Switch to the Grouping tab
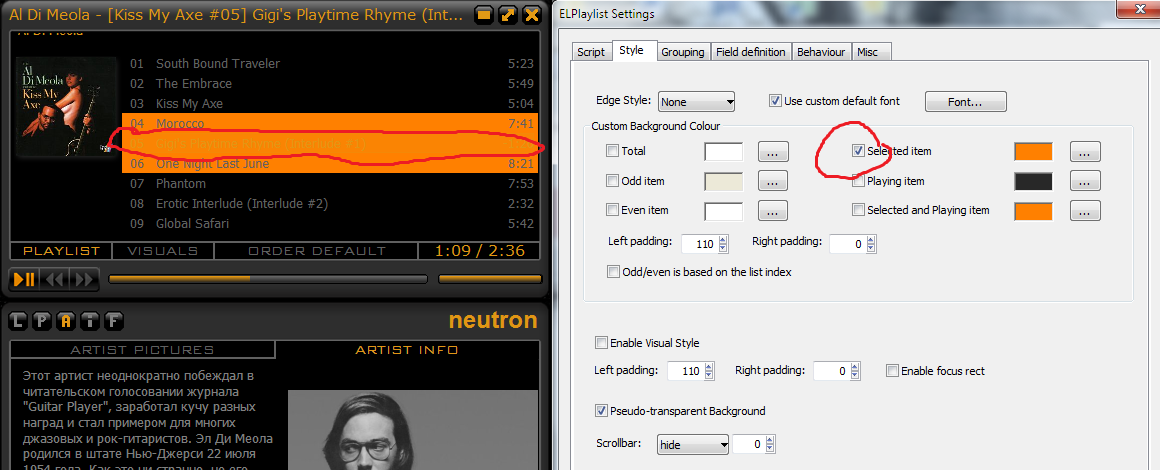Screen dimensions: 1160x470 pos(683,52)
